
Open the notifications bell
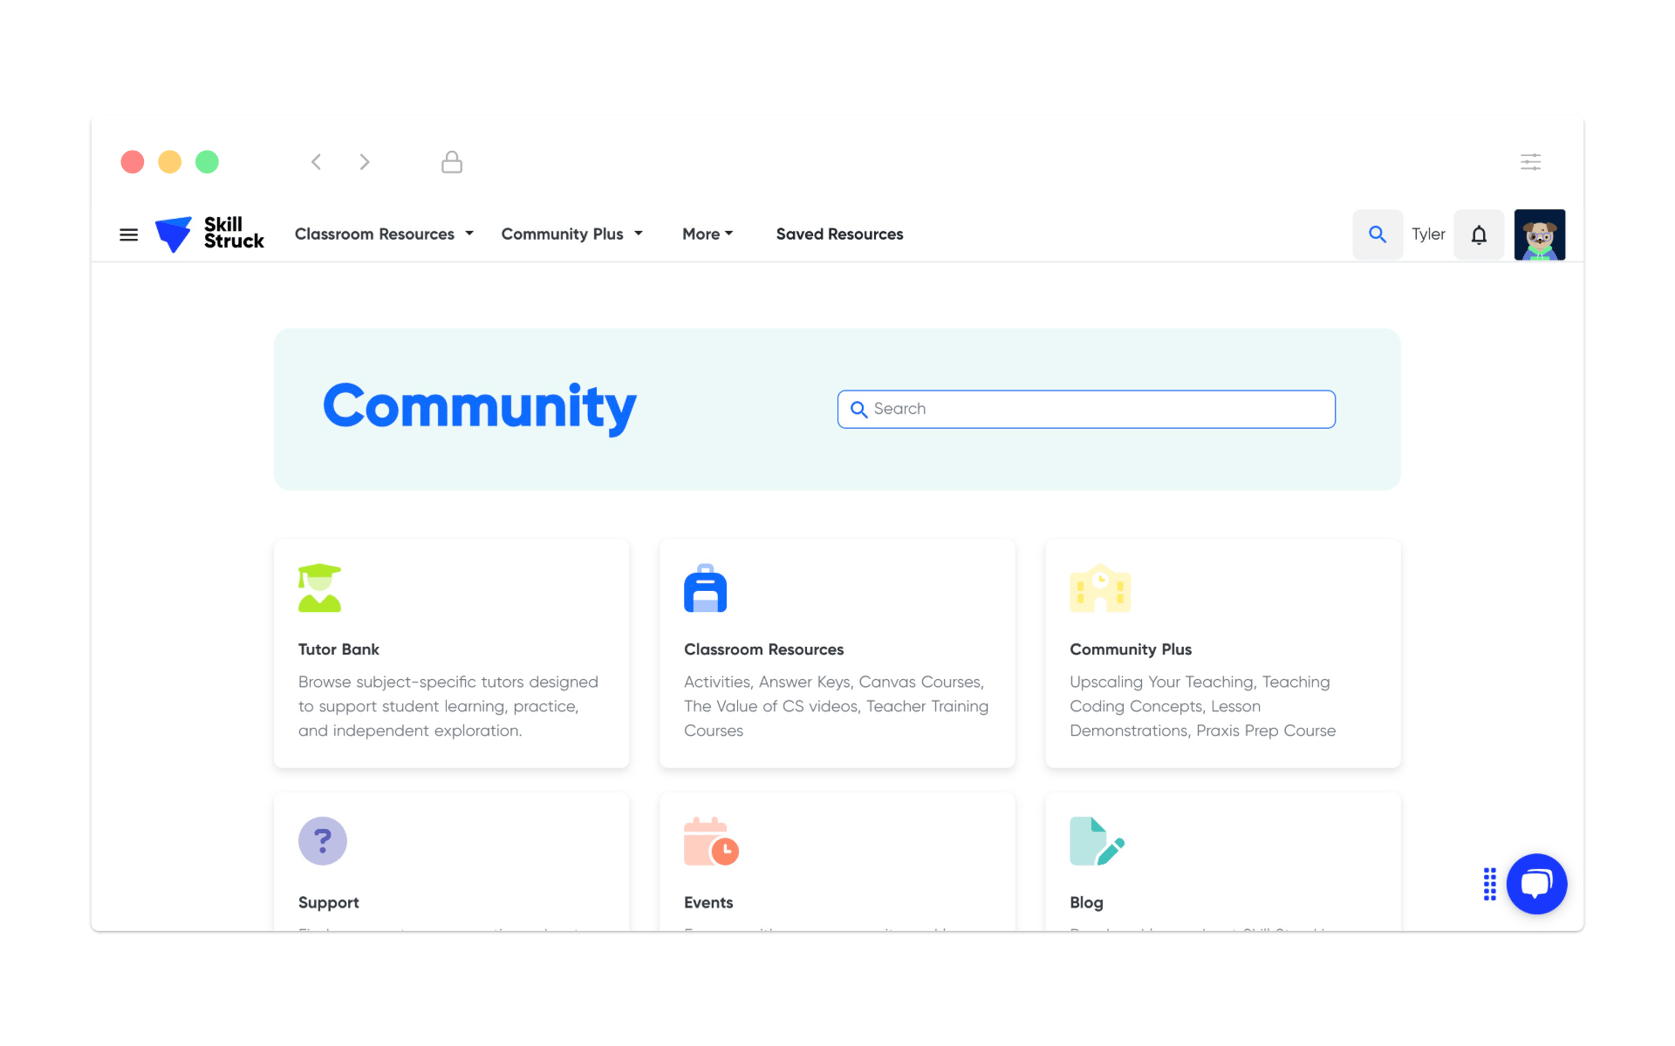1478,235
